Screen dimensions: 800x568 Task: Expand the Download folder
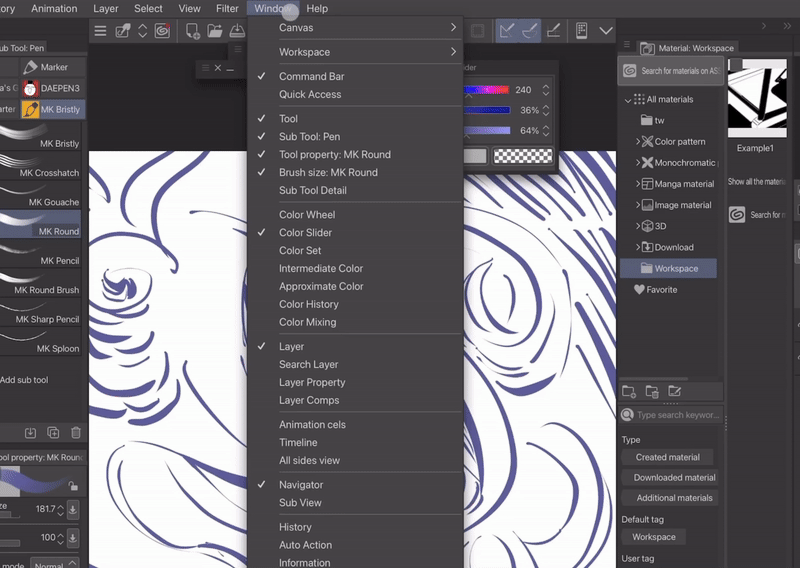638,247
